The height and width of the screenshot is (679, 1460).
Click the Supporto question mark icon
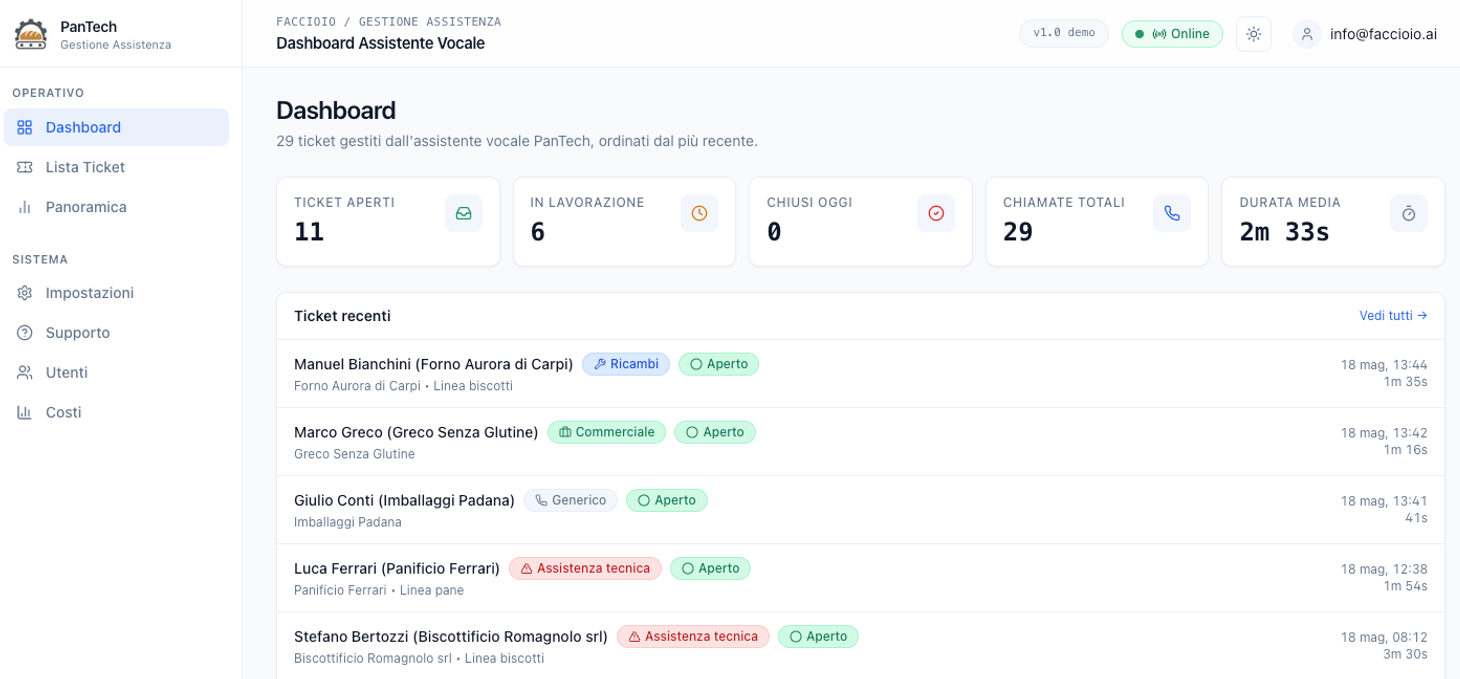pyautogui.click(x=25, y=333)
